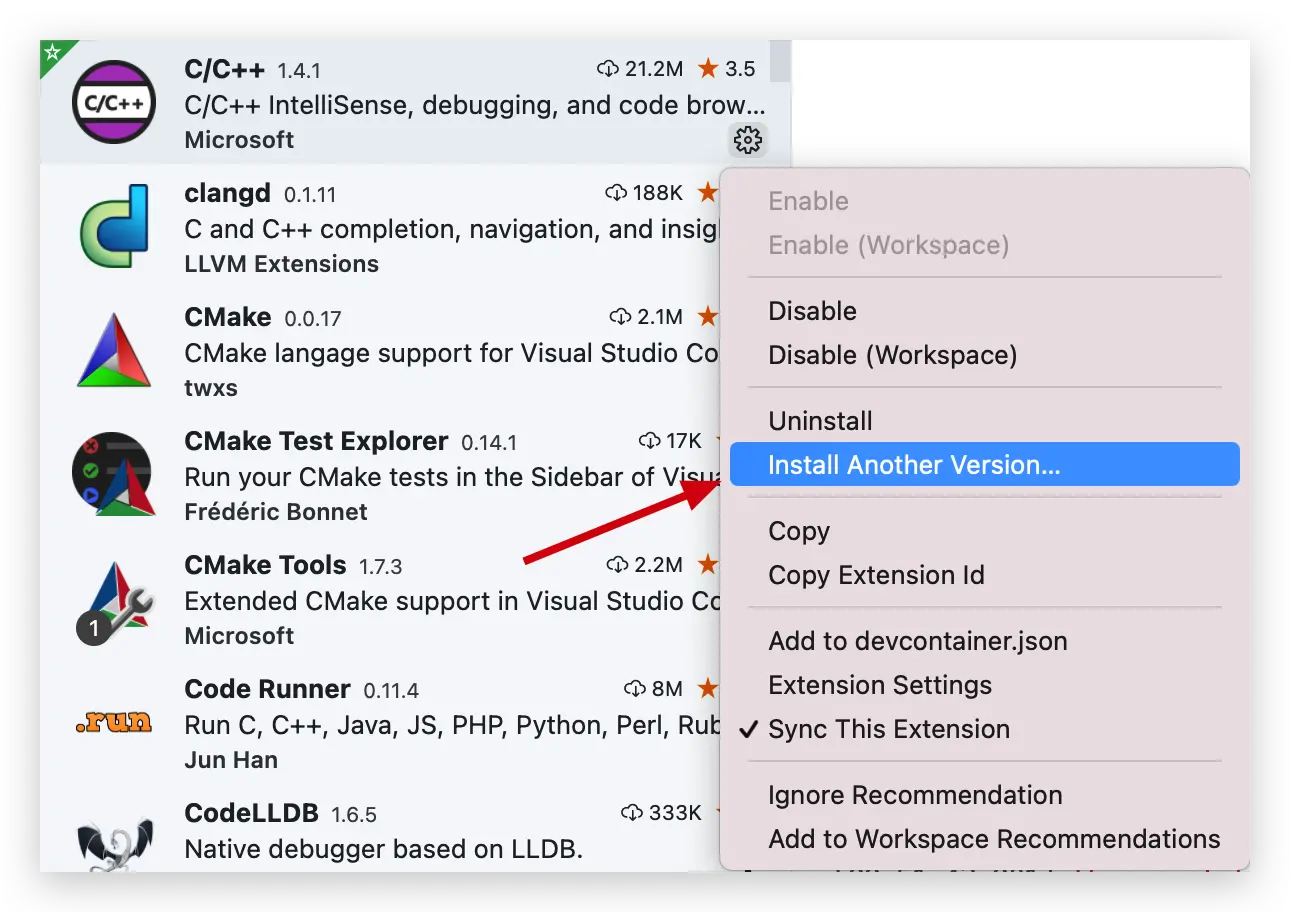This screenshot has height=912, width=1290.
Task: Click the Code Runner extension title
Action: (267, 689)
